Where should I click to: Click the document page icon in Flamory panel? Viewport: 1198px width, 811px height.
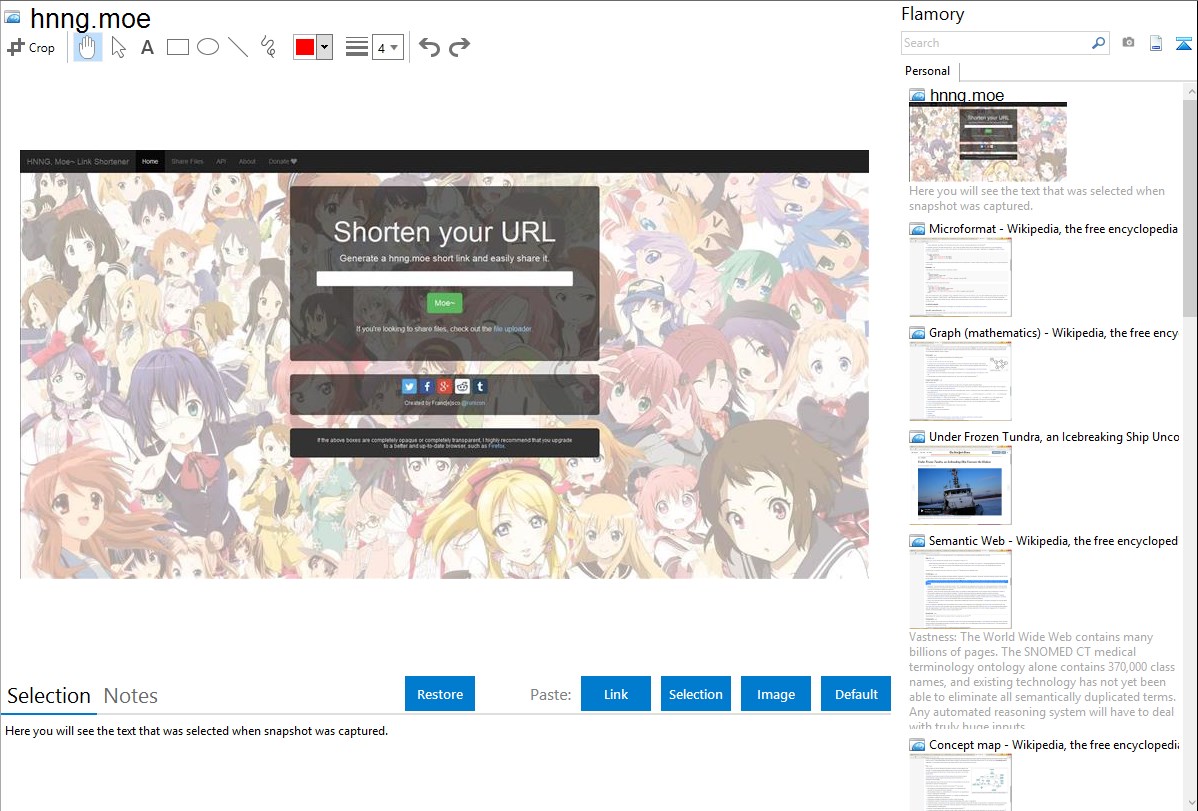tap(1156, 43)
